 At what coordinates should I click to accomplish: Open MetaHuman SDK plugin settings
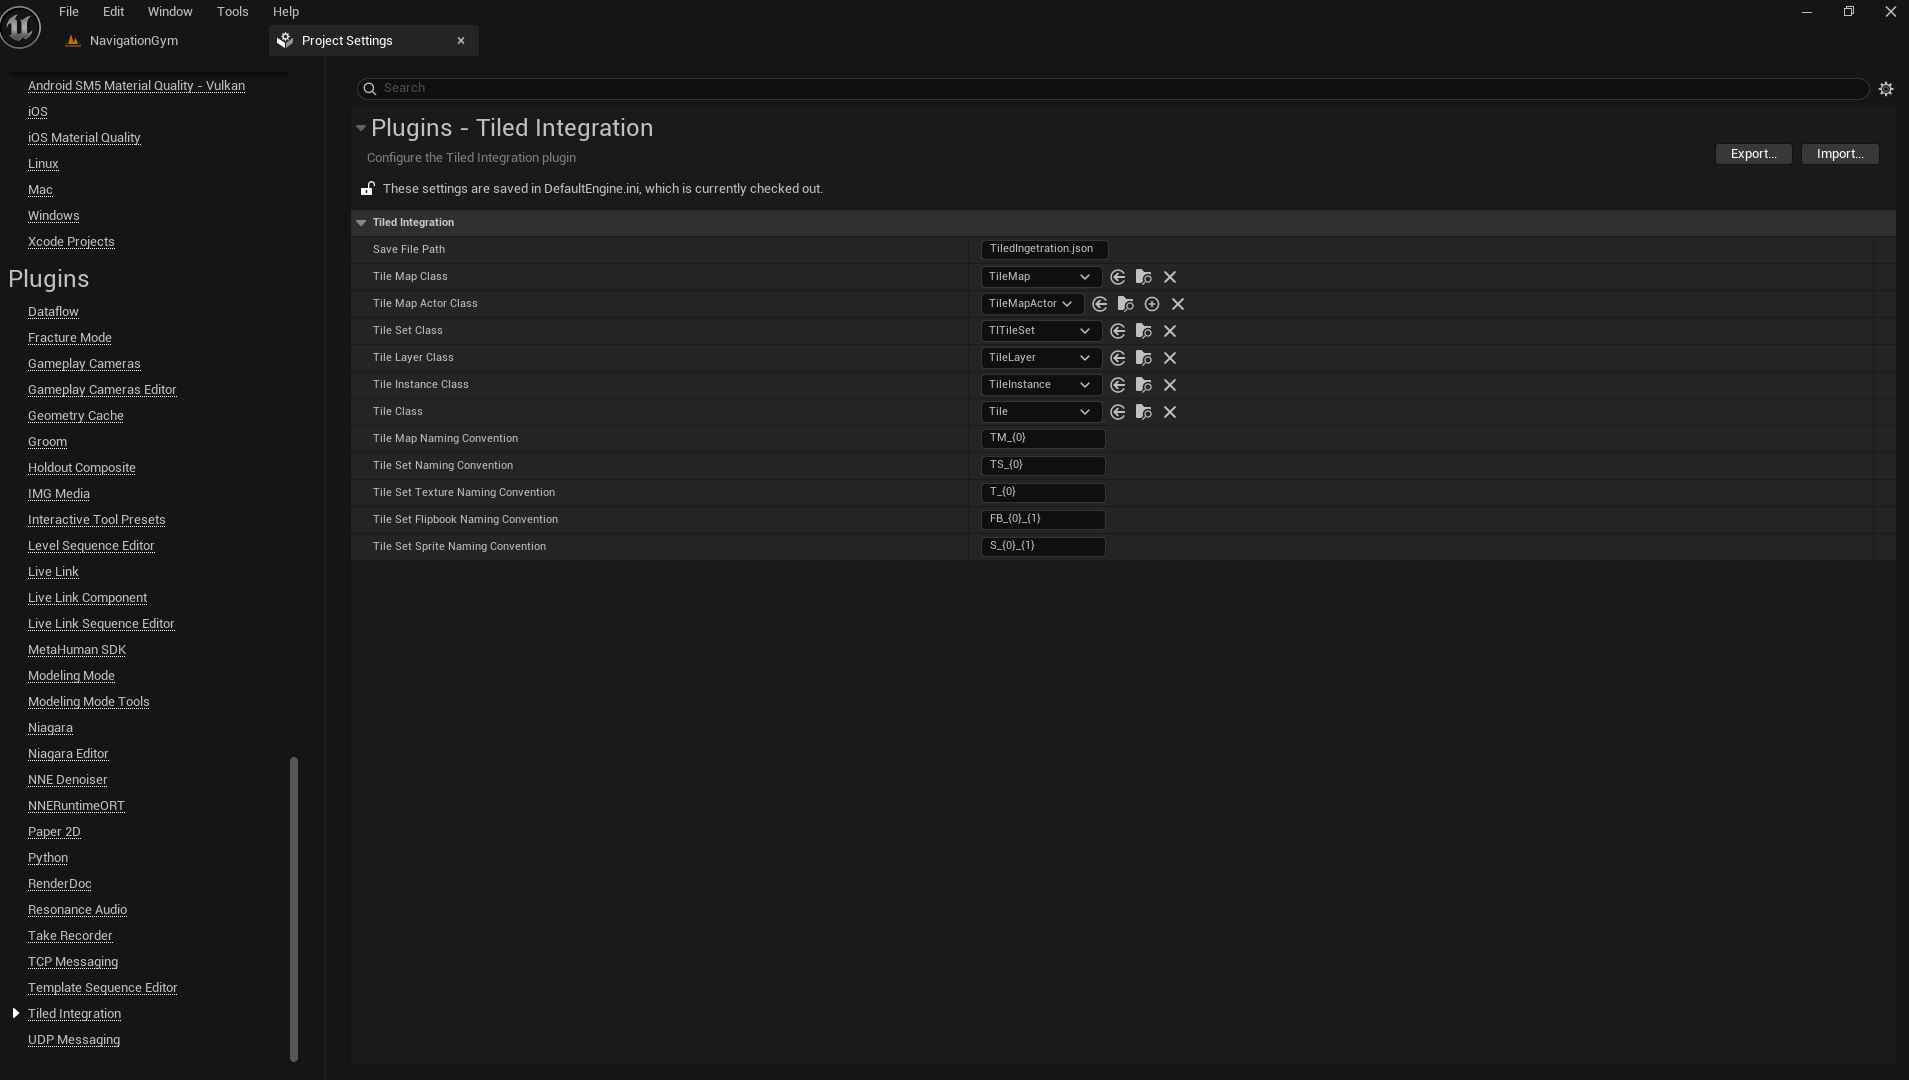pos(77,650)
